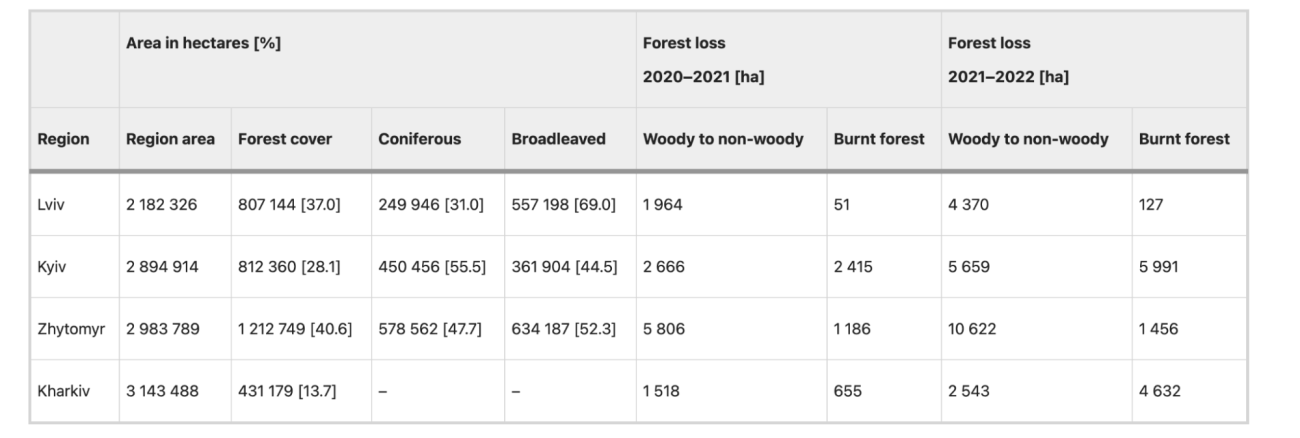This screenshot has width=1300, height=438.
Task: Select the Kyiv row label
Action: coord(52,267)
